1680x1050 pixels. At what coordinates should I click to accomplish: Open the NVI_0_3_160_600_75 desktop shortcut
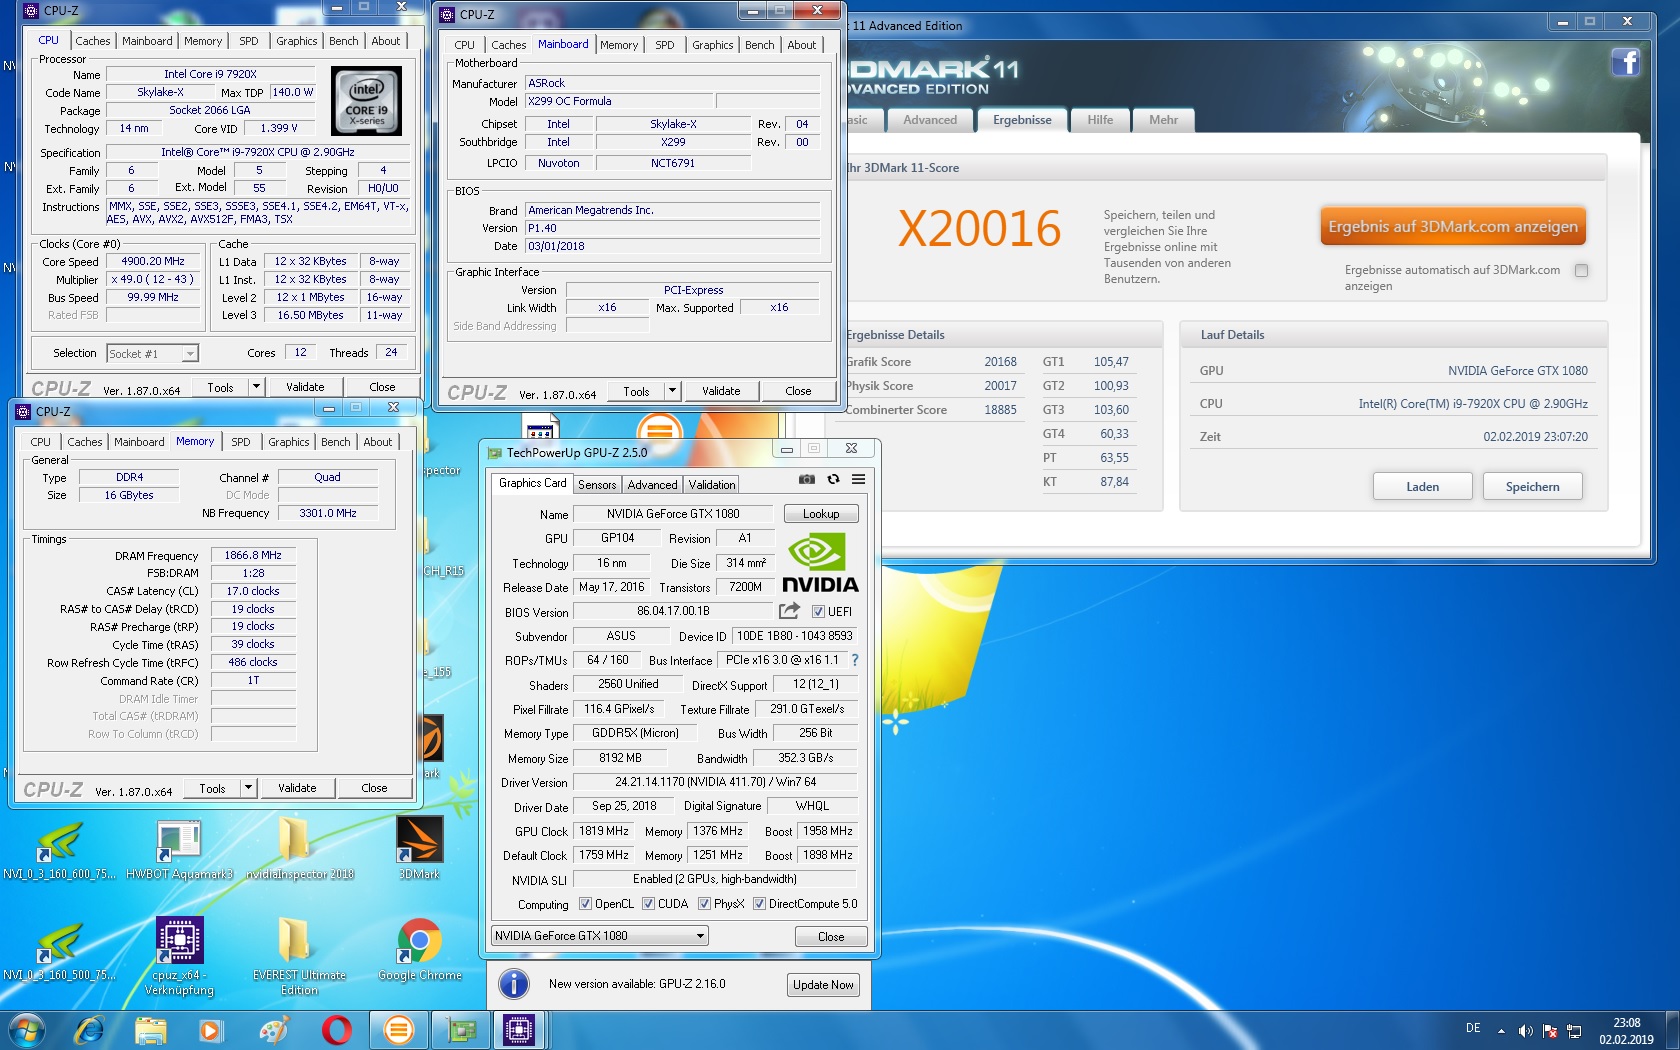click(59, 848)
